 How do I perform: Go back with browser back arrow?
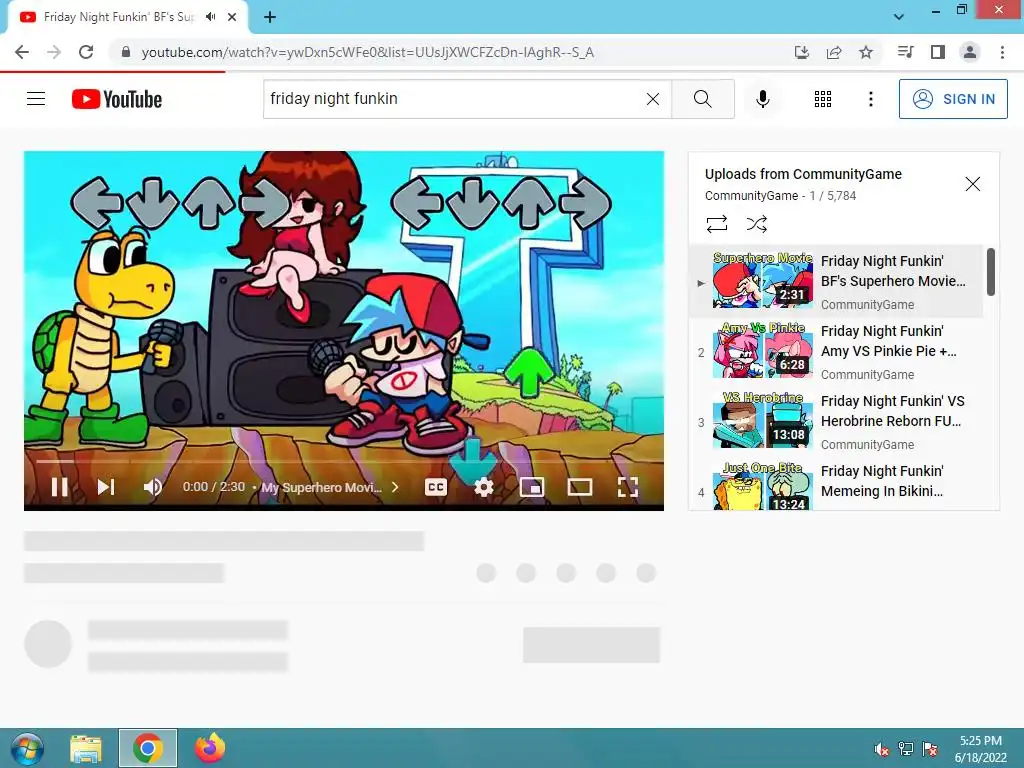pos(22,52)
